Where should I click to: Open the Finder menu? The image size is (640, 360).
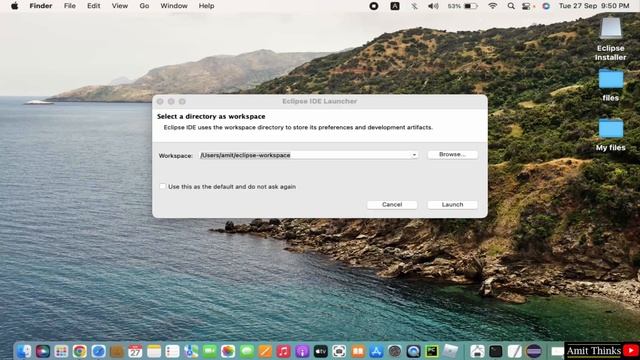point(41,6)
